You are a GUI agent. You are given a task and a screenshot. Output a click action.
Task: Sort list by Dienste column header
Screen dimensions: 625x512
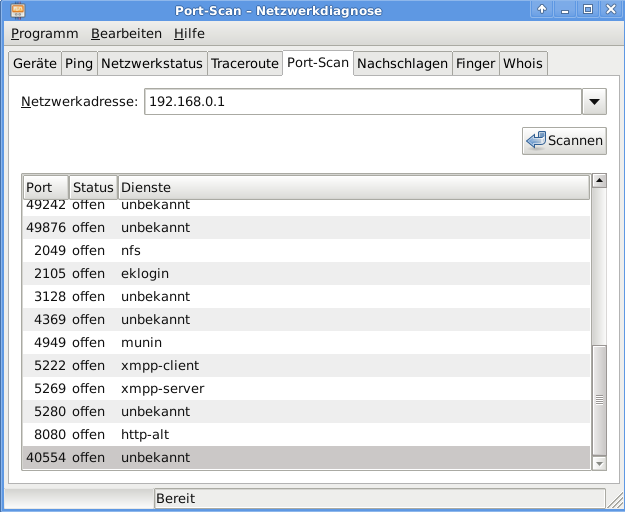pos(352,187)
